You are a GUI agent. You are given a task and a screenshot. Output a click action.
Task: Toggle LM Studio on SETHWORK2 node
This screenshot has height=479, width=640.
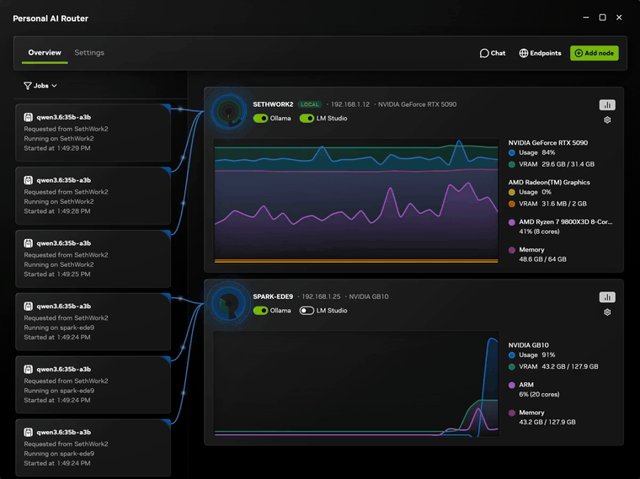point(307,118)
